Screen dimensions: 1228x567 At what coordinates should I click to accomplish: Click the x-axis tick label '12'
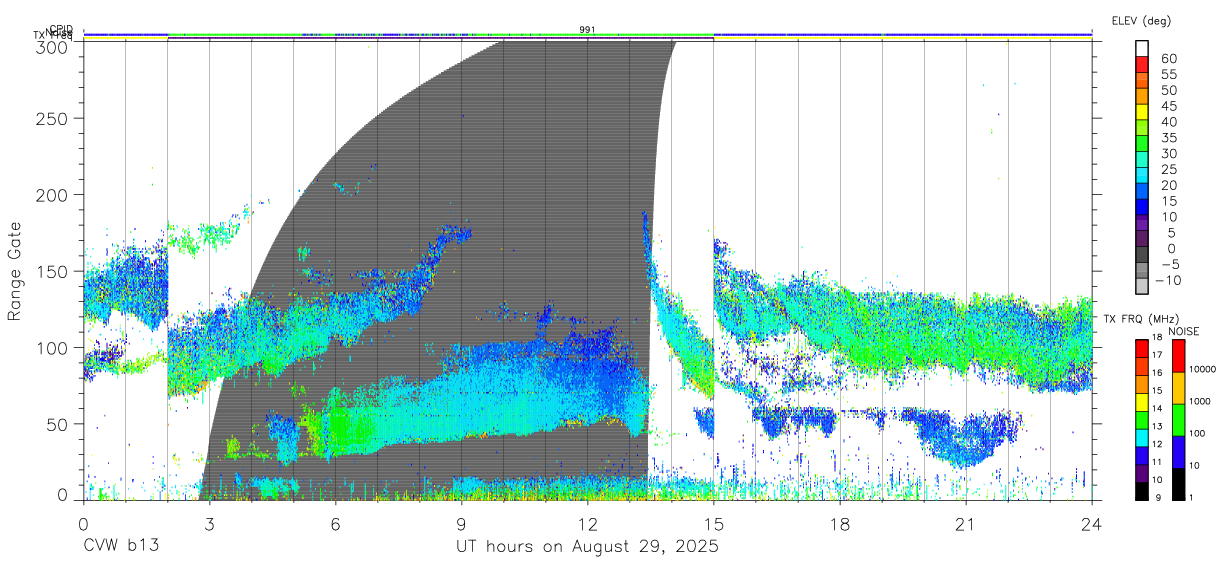point(587,524)
